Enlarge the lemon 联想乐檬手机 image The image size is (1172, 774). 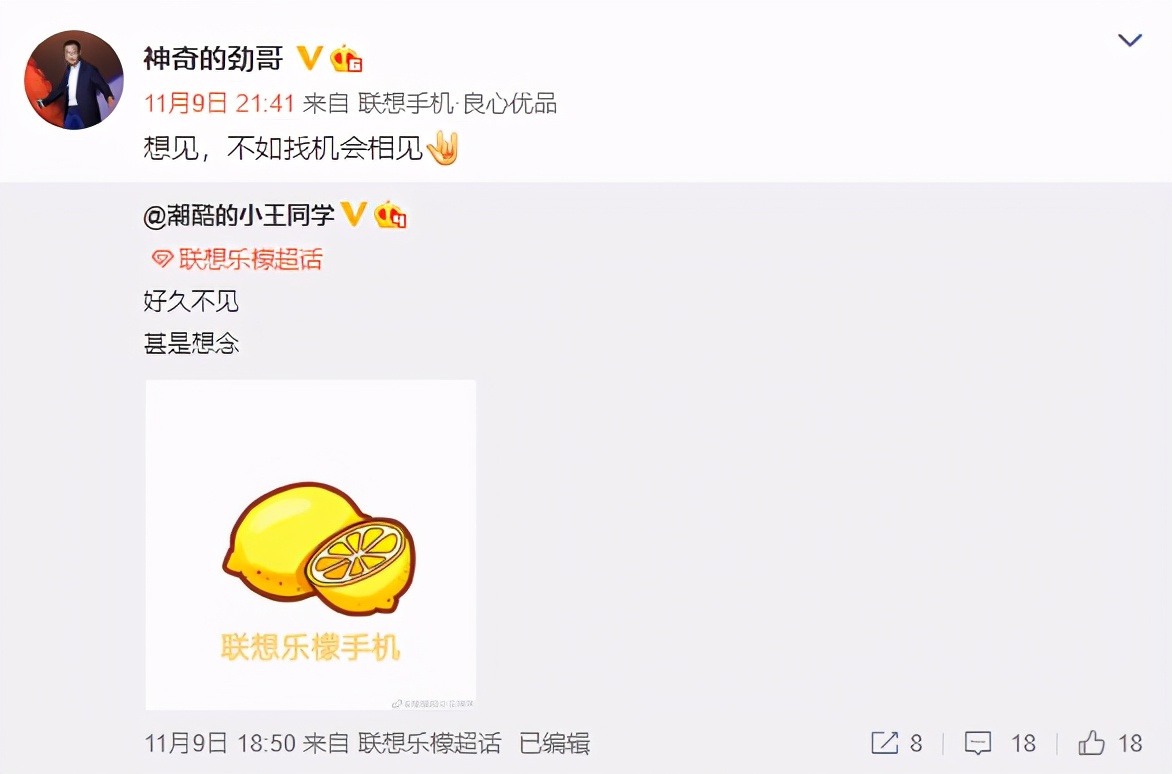[310, 545]
